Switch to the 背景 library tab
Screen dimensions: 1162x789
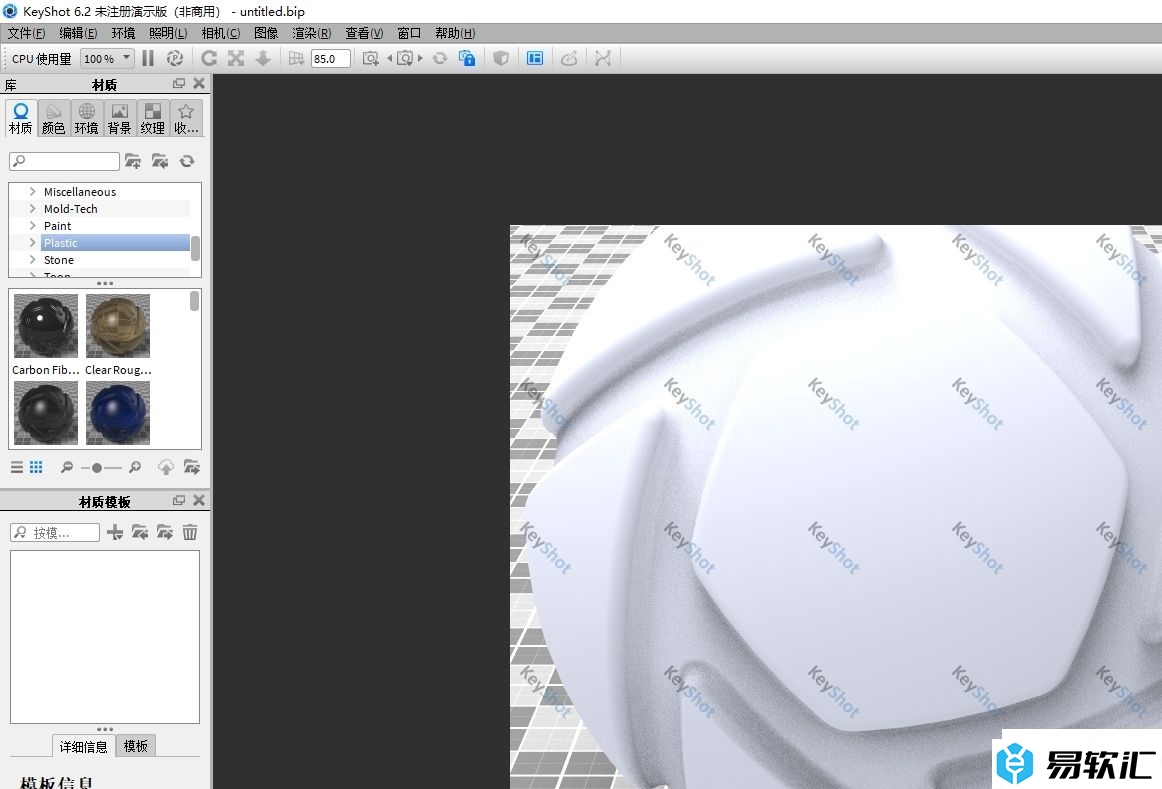(x=119, y=119)
